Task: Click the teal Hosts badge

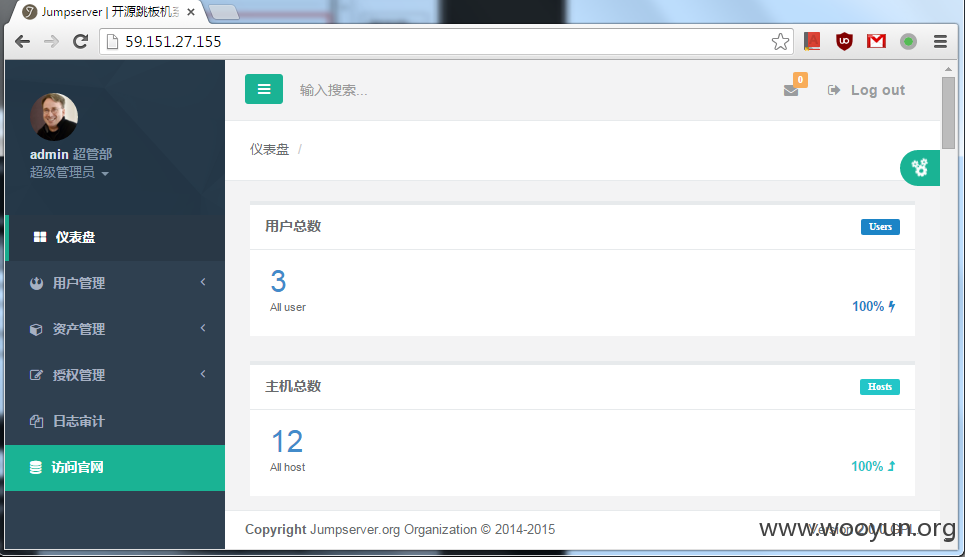Action: 879,387
